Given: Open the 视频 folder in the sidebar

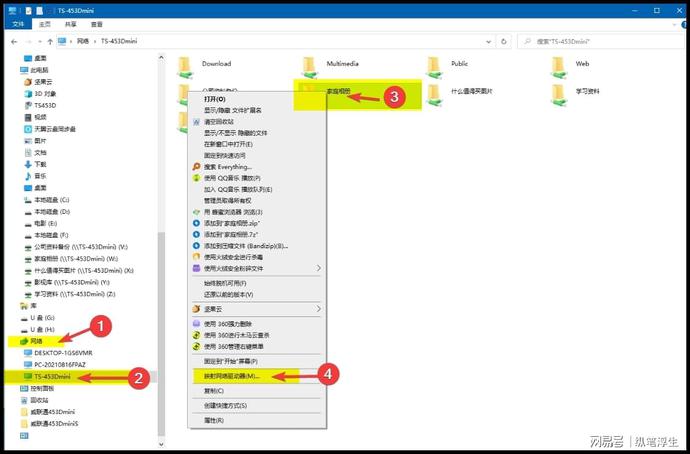Looking at the screenshot, I should click(x=35, y=117).
